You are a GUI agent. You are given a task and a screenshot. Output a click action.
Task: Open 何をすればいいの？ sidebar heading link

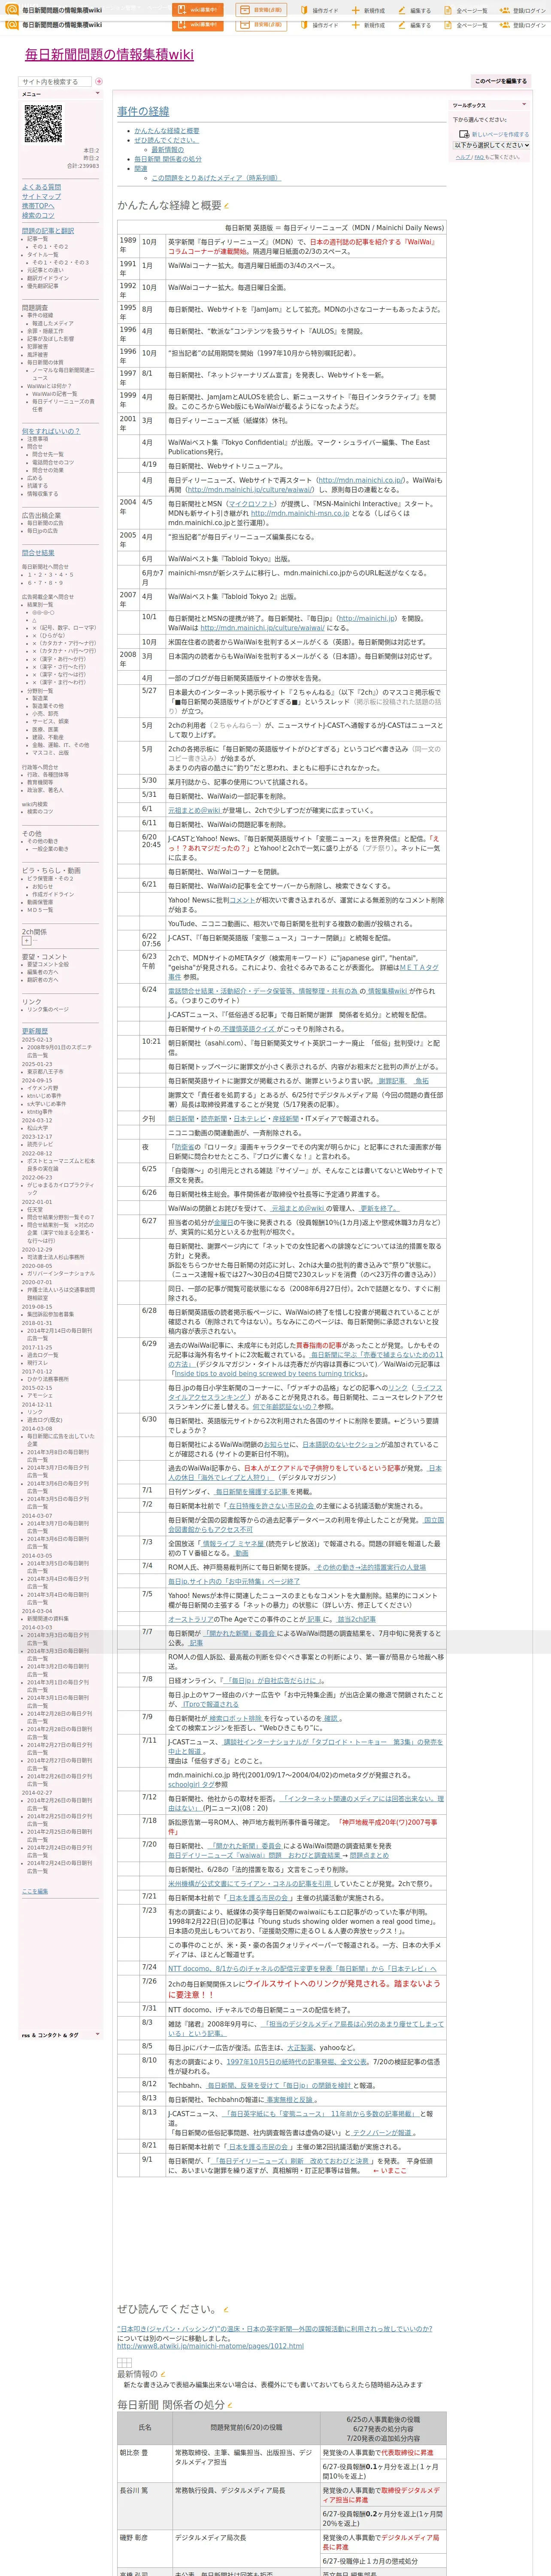click(51, 431)
